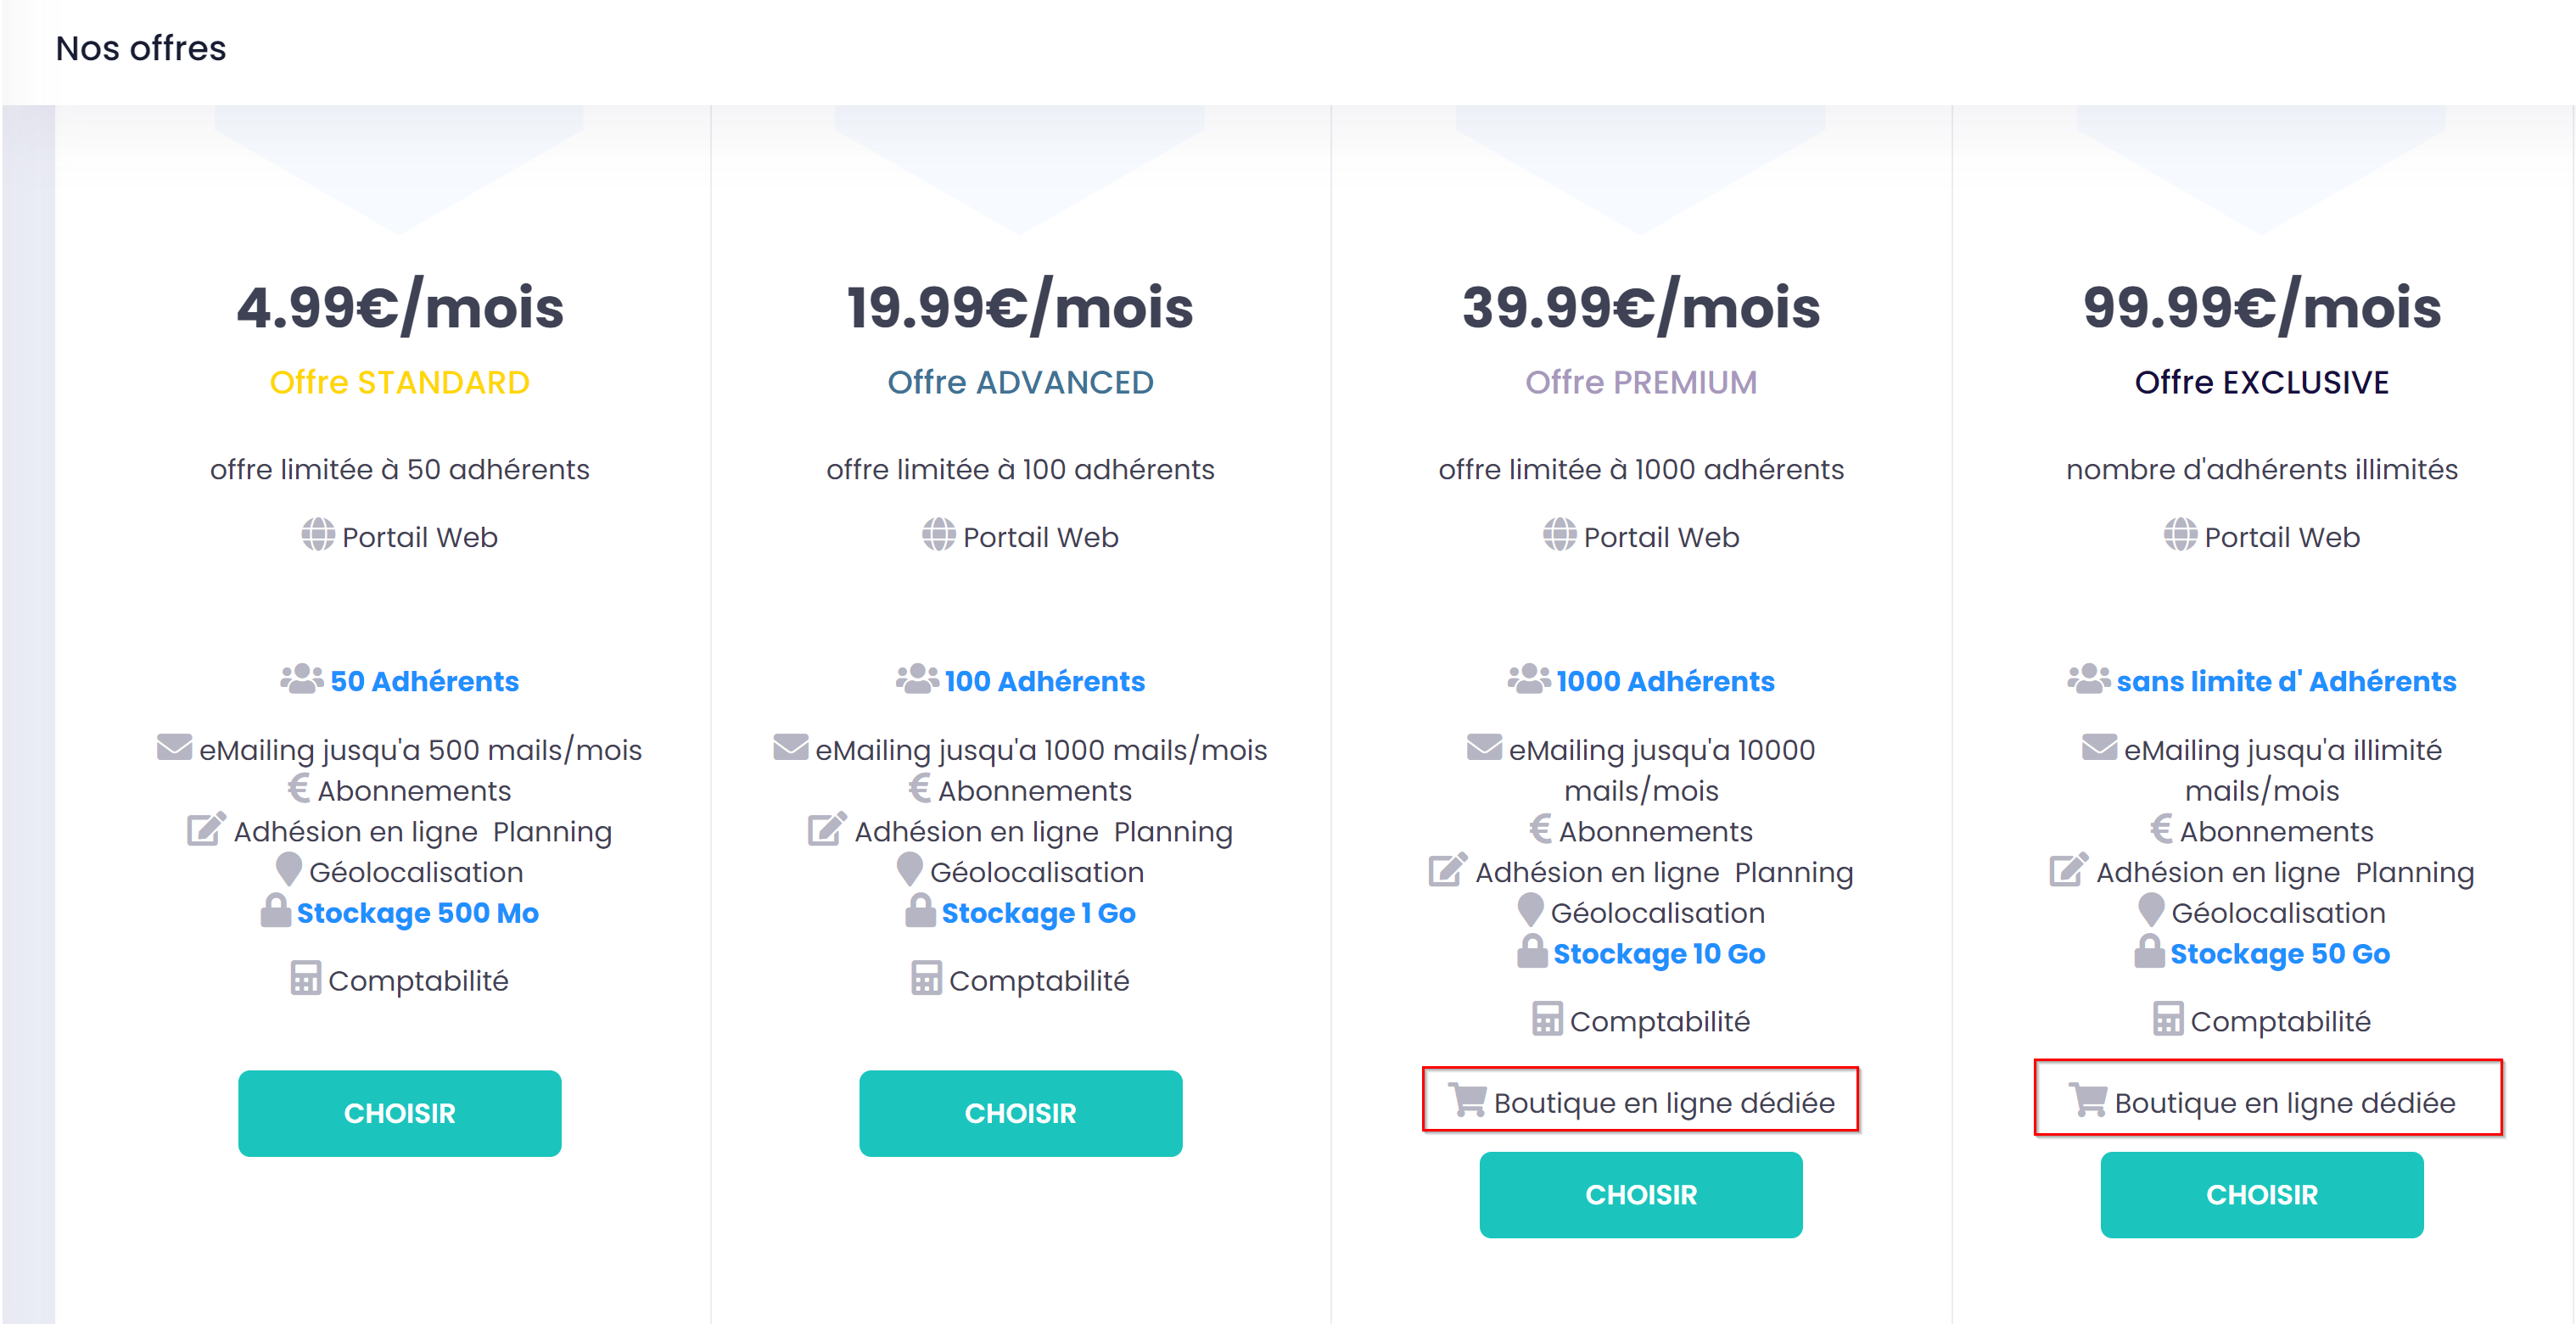Click the Nos offres heading
Image resolution: width=2576 pixels, height=1324 pixels.
(x=141, y=48)
